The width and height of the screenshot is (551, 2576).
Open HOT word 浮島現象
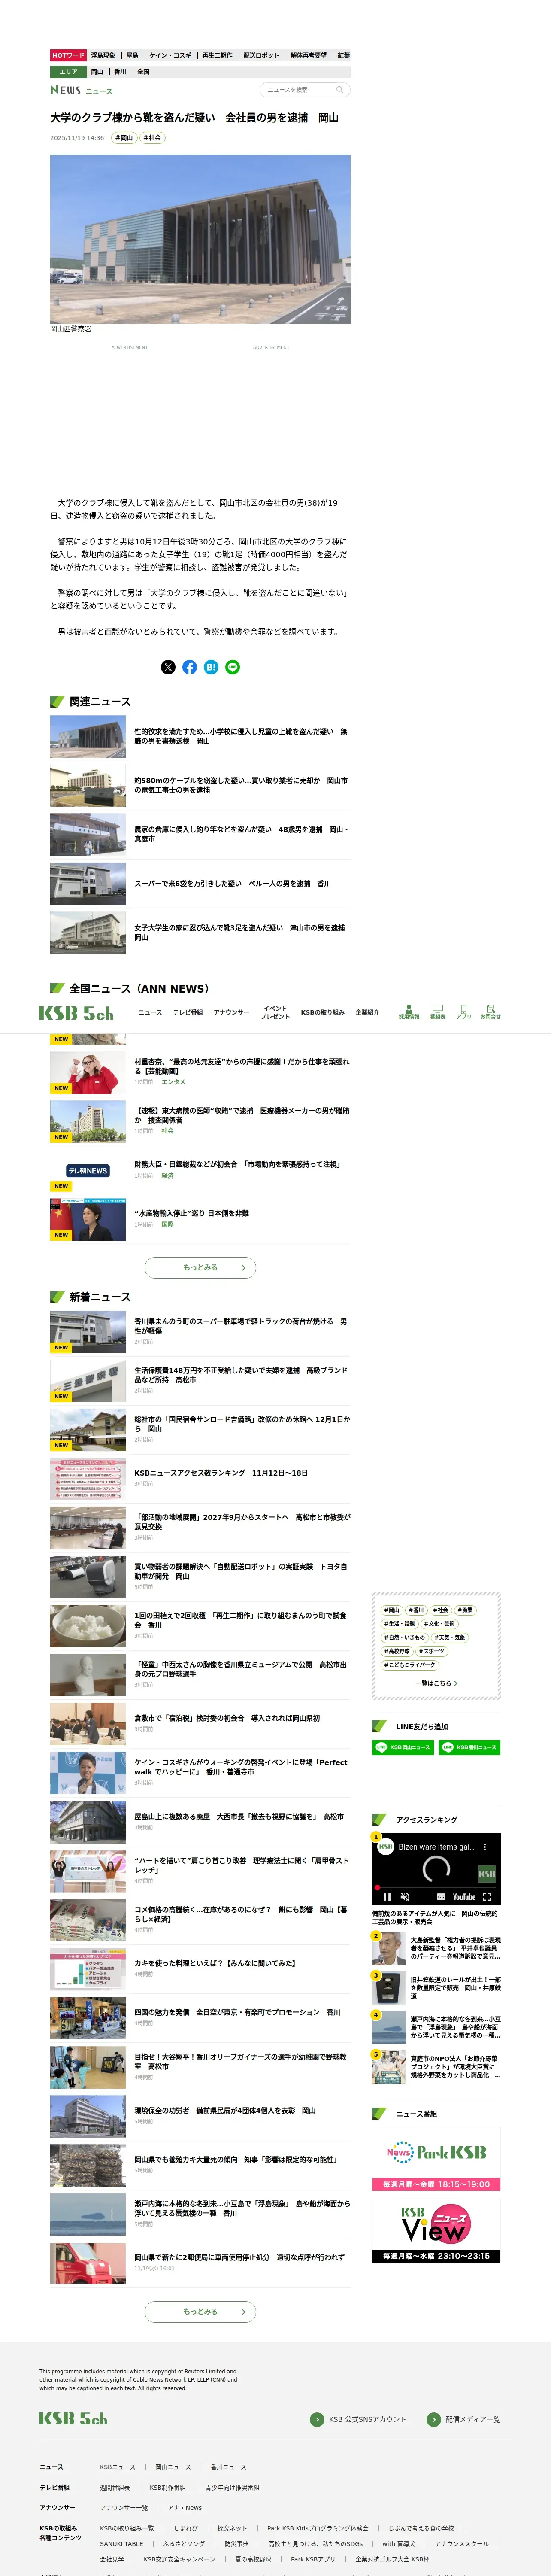click(x=103, y=56)
